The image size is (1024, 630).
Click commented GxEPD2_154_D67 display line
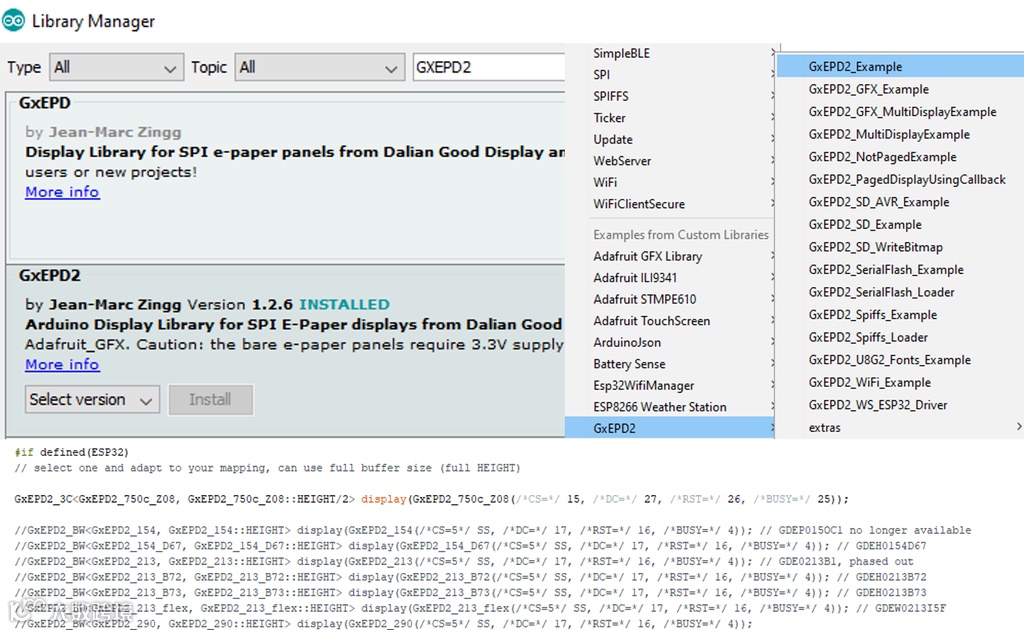coord(470,546)
